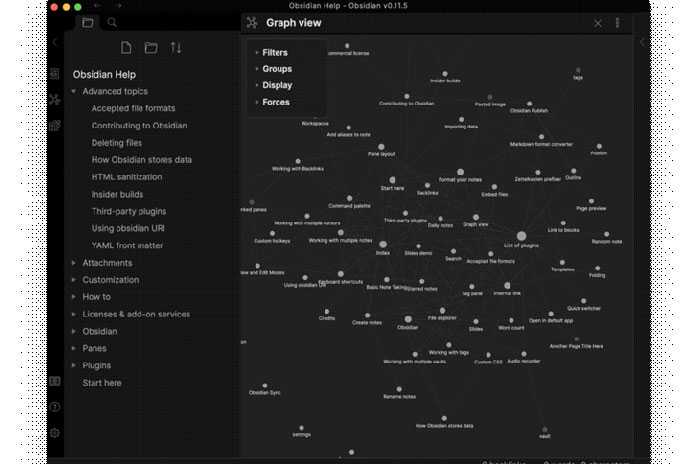The height and width of the screenshot is (464, 696).
Task: Open more options menu in Graph view header
Action: (618, 23)
